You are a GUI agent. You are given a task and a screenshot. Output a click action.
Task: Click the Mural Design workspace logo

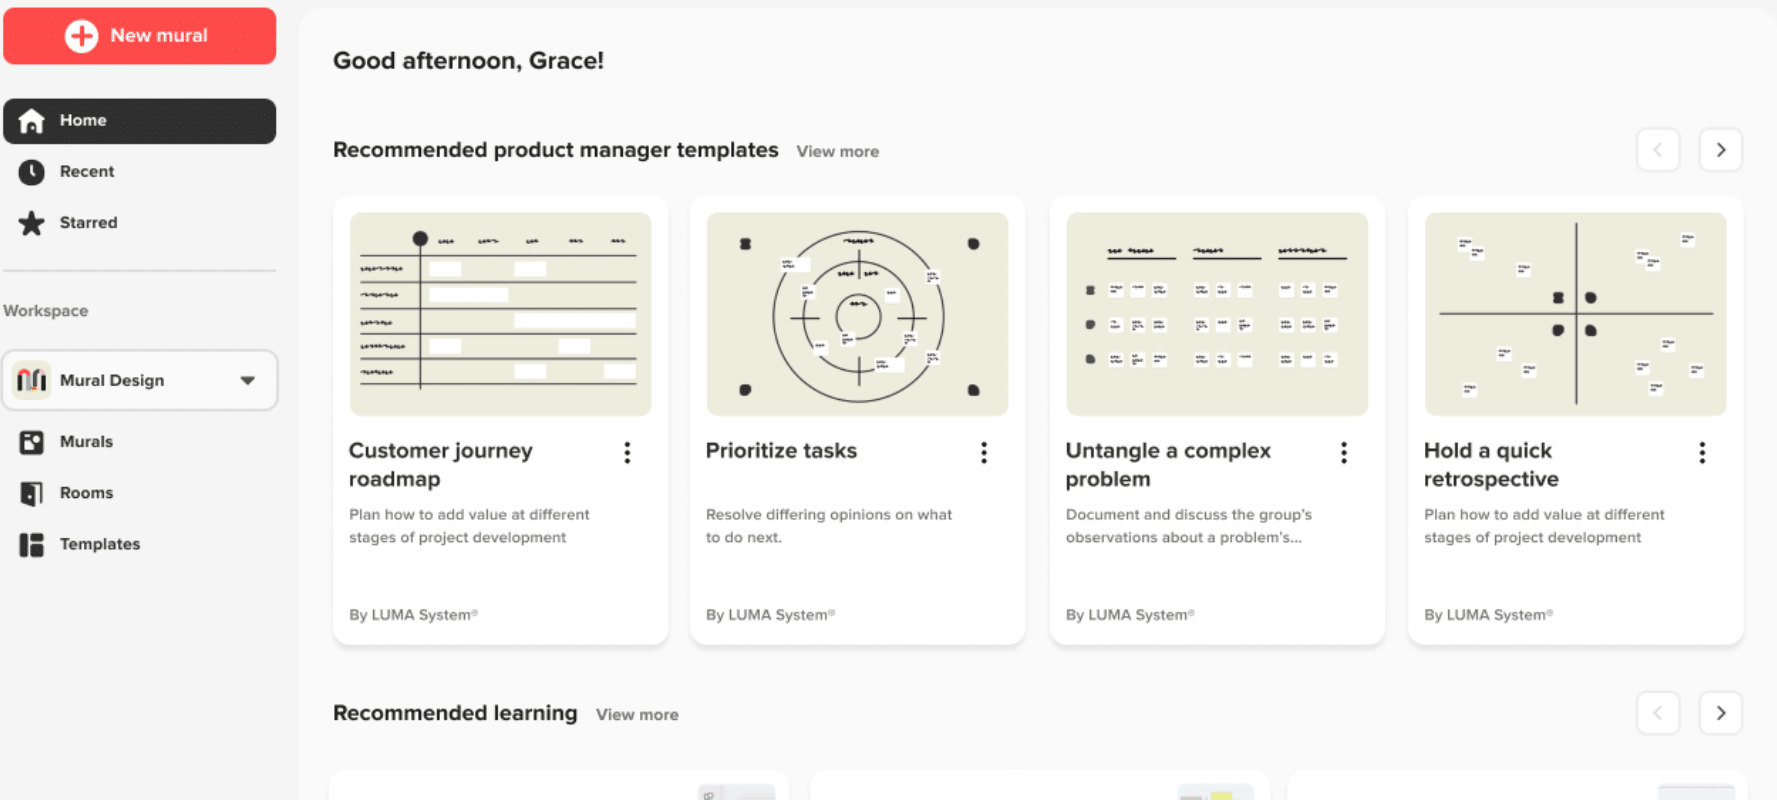point(32,381)
